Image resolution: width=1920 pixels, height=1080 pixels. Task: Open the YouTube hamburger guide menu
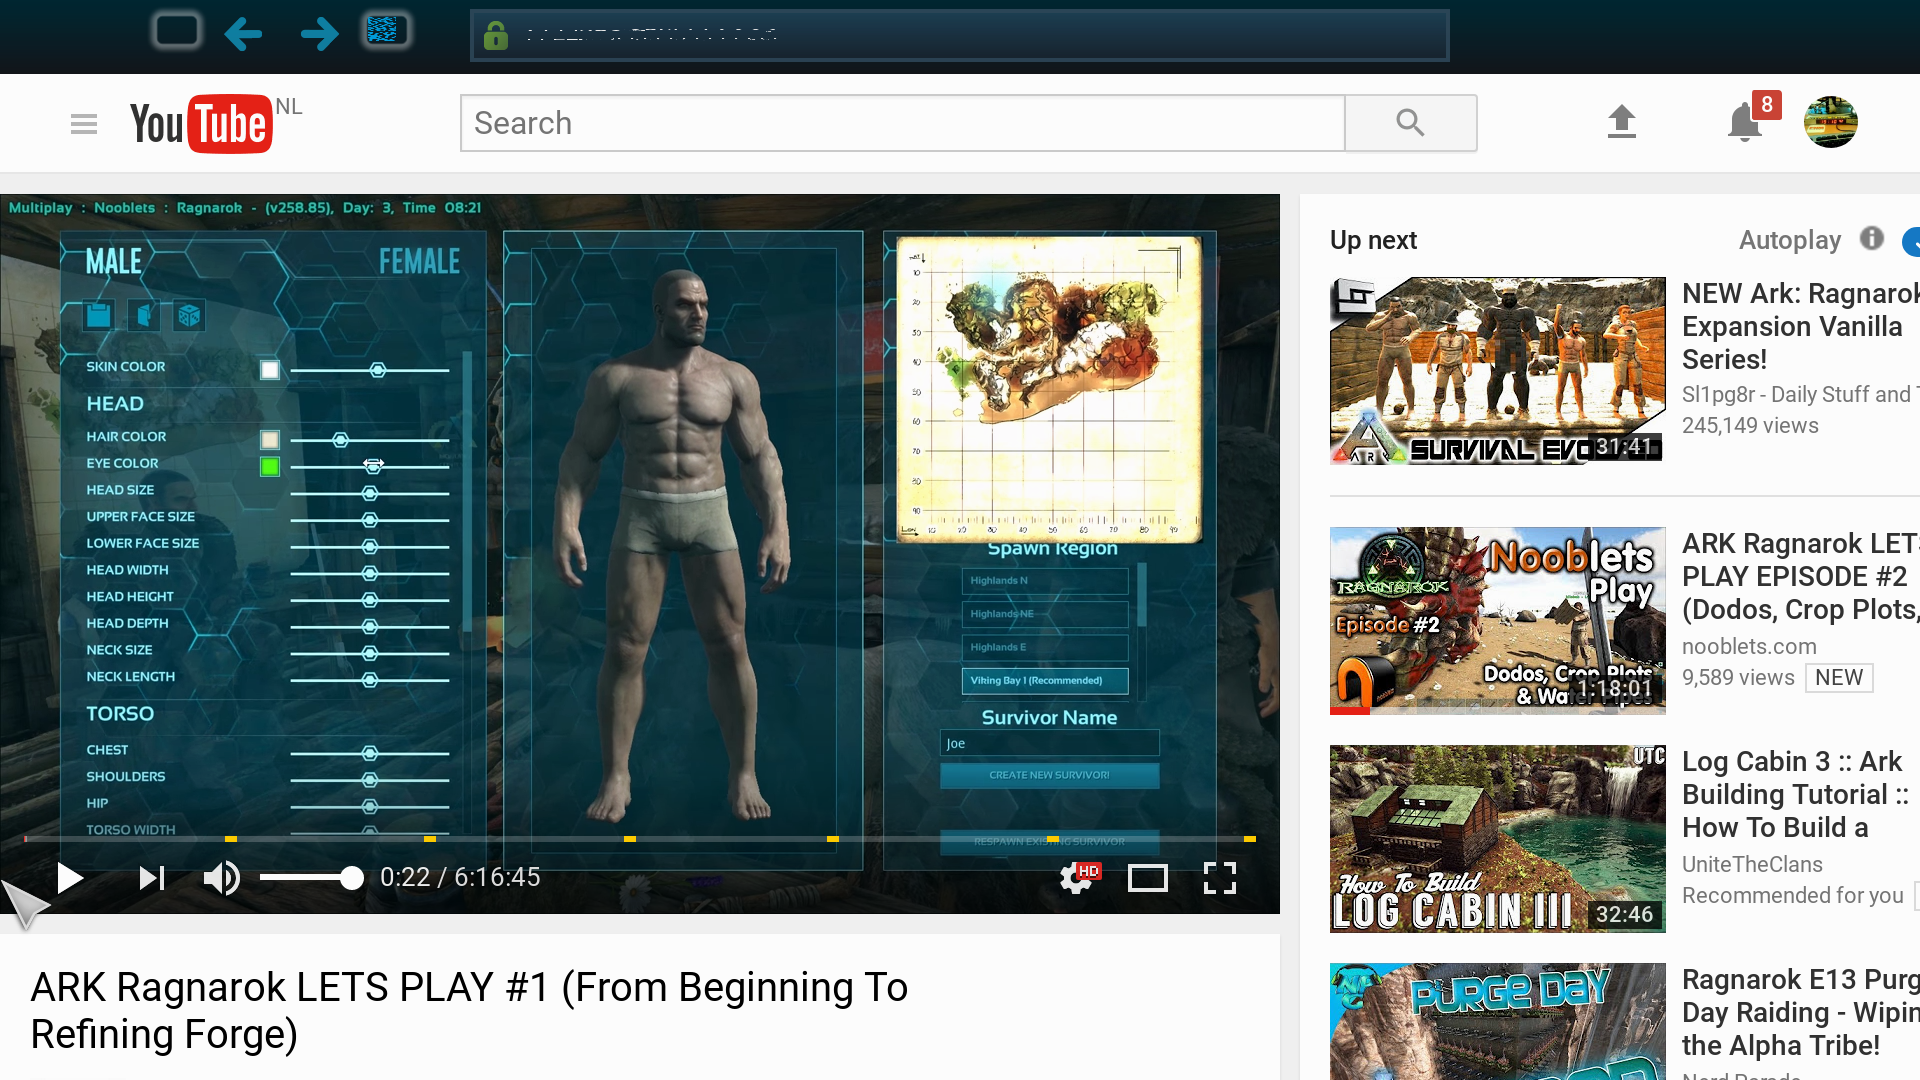pyautogui.click(x=84, y=124)
